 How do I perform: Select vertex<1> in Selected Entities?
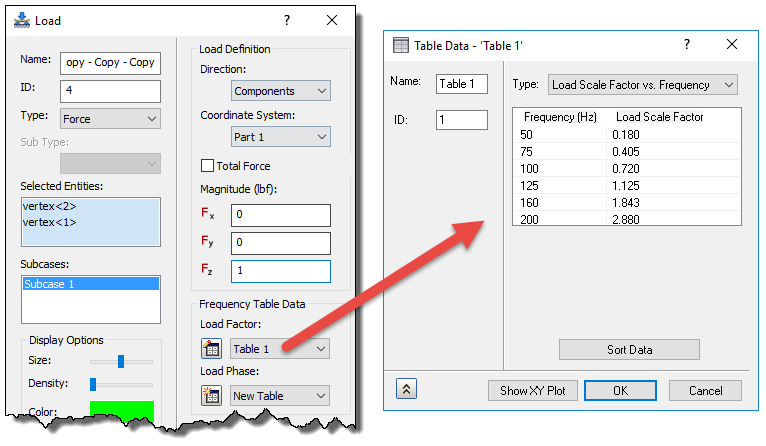49,222
